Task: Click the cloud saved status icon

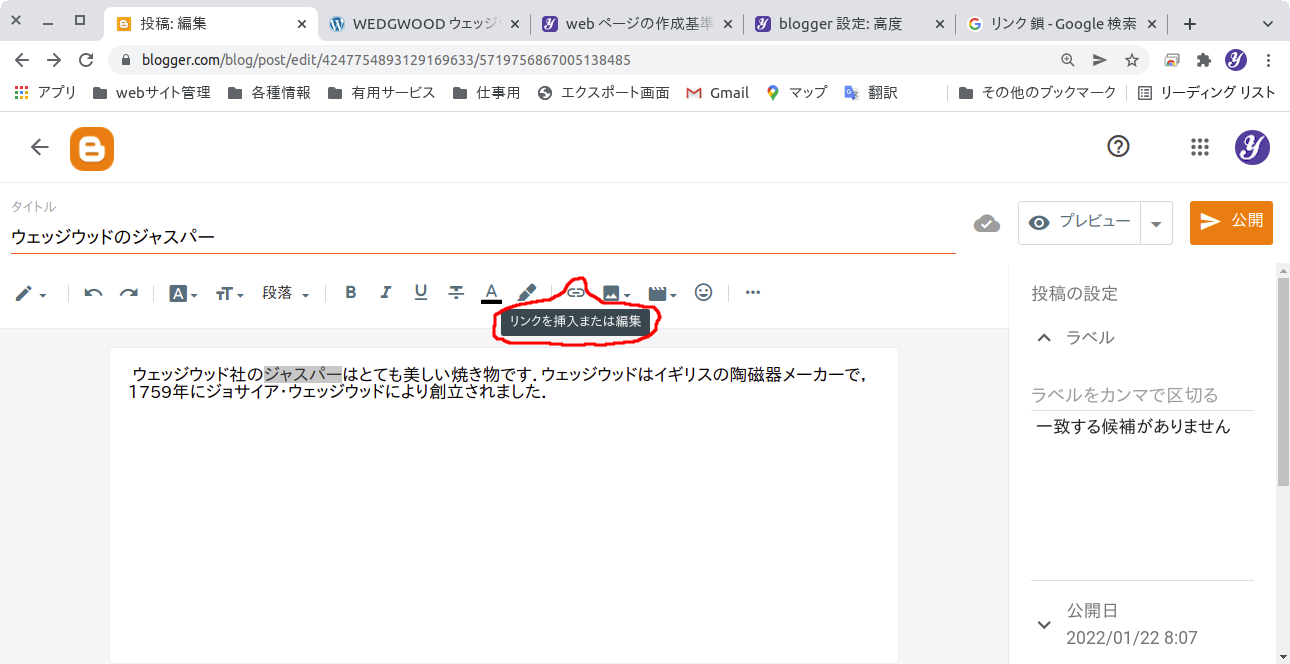Action: (987, 223)
